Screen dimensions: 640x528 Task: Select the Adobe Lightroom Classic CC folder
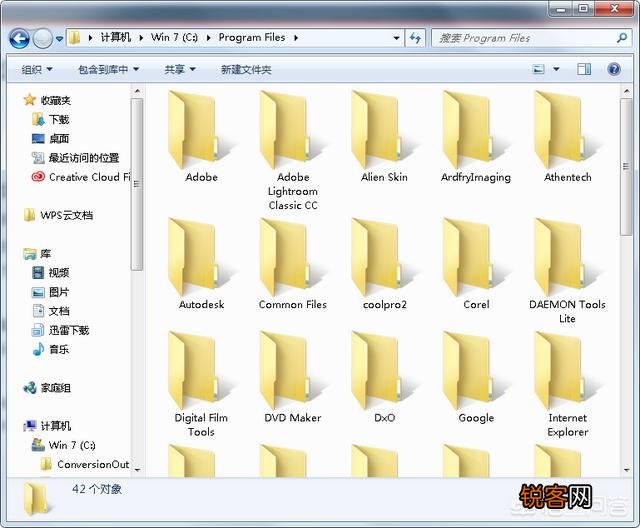293,150
